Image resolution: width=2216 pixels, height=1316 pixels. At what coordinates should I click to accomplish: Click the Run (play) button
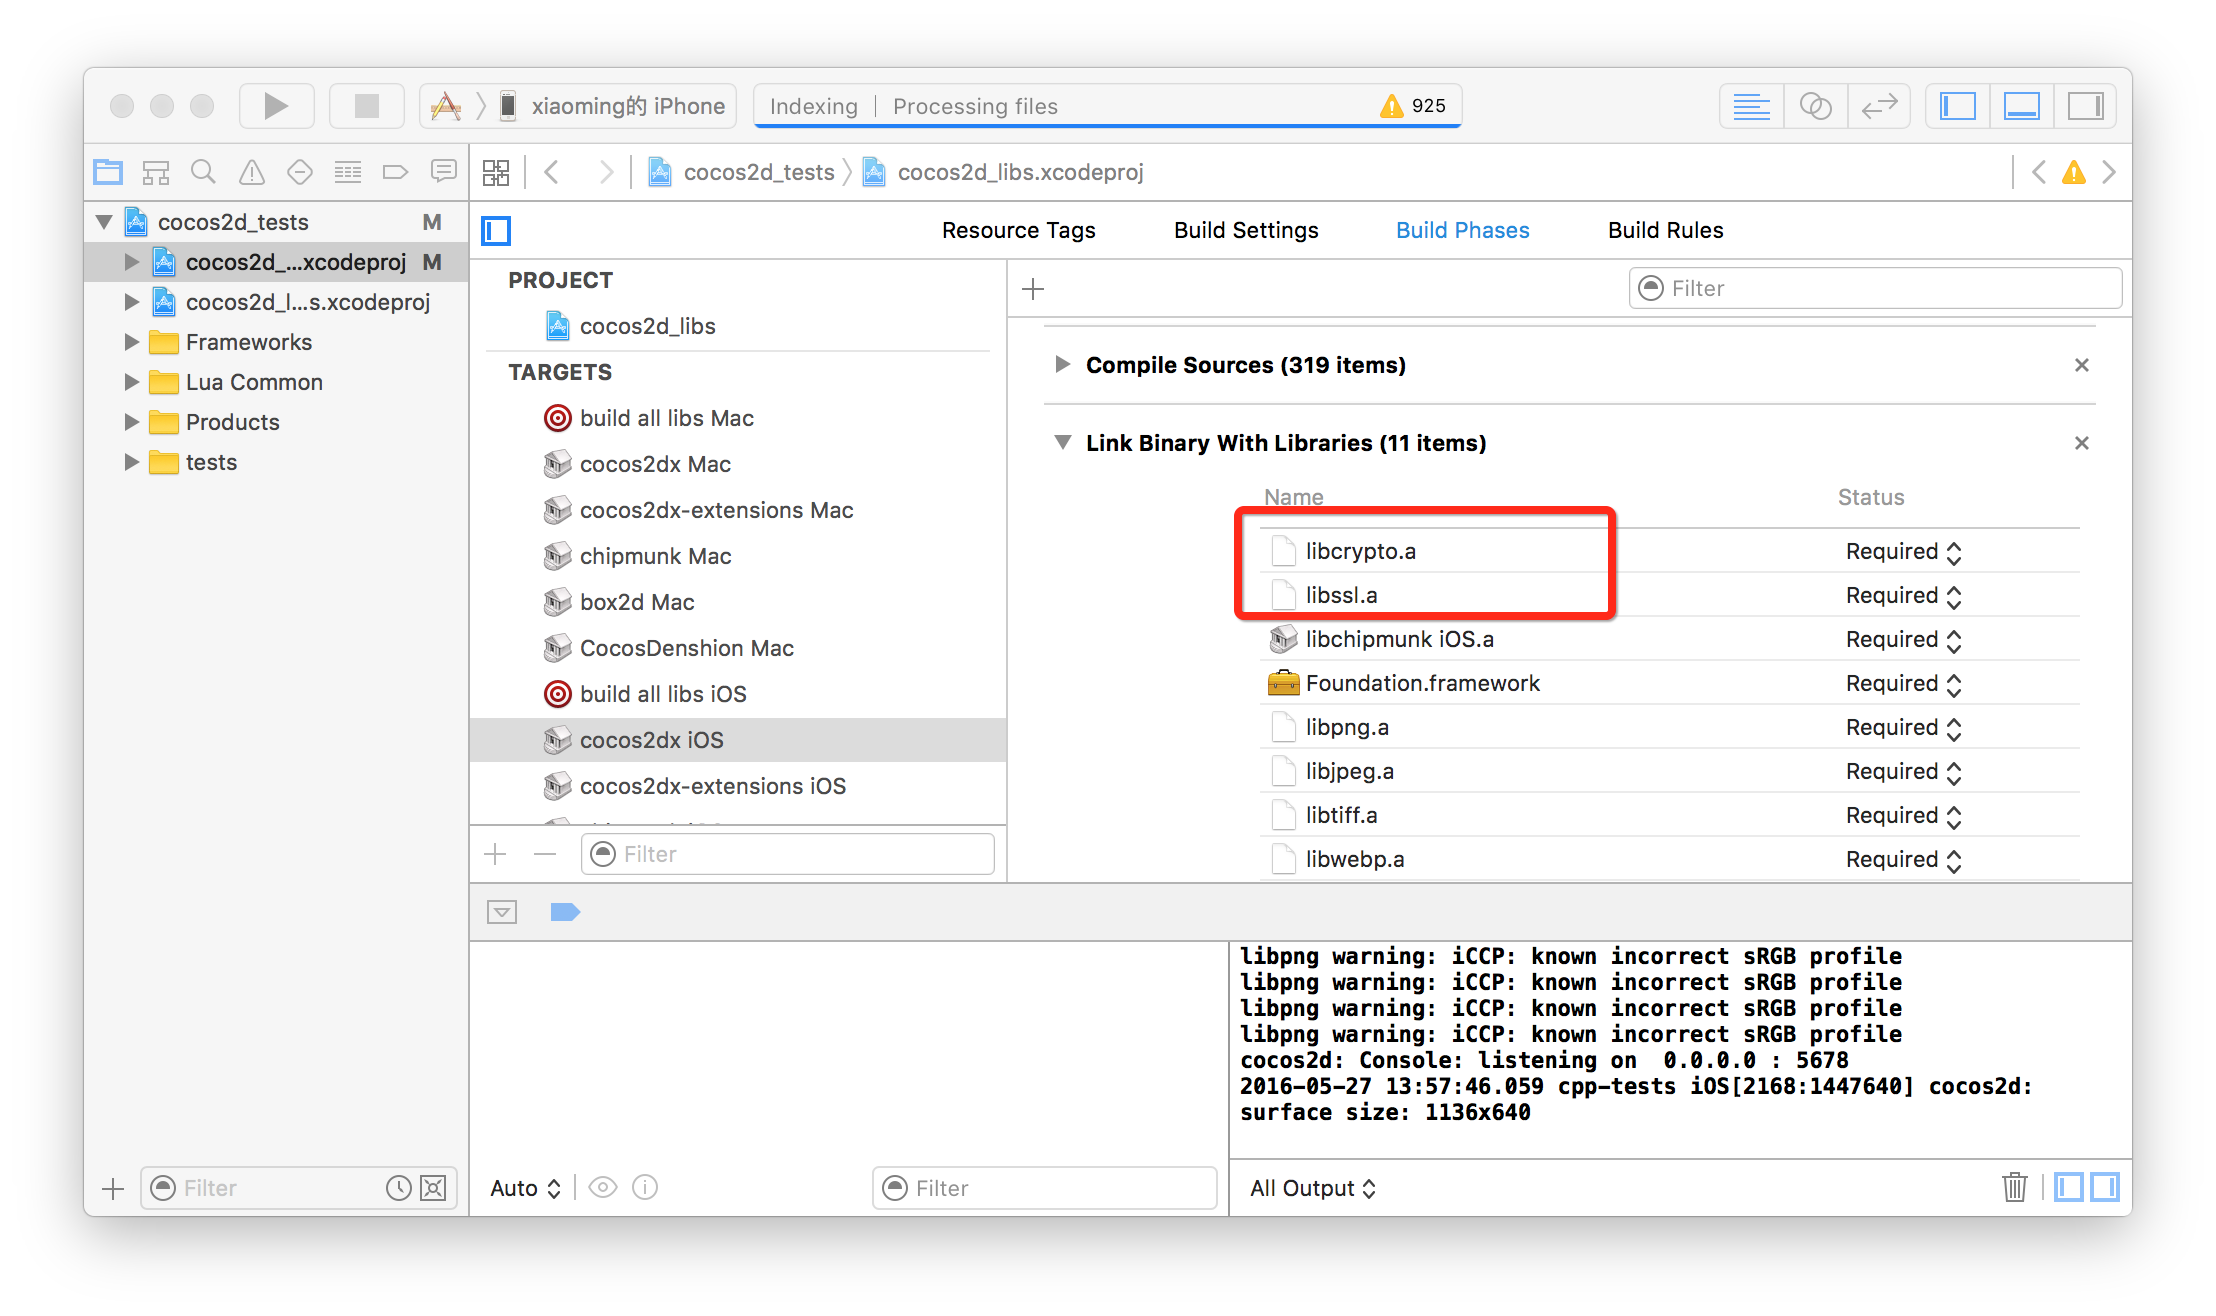coord(276,106)
